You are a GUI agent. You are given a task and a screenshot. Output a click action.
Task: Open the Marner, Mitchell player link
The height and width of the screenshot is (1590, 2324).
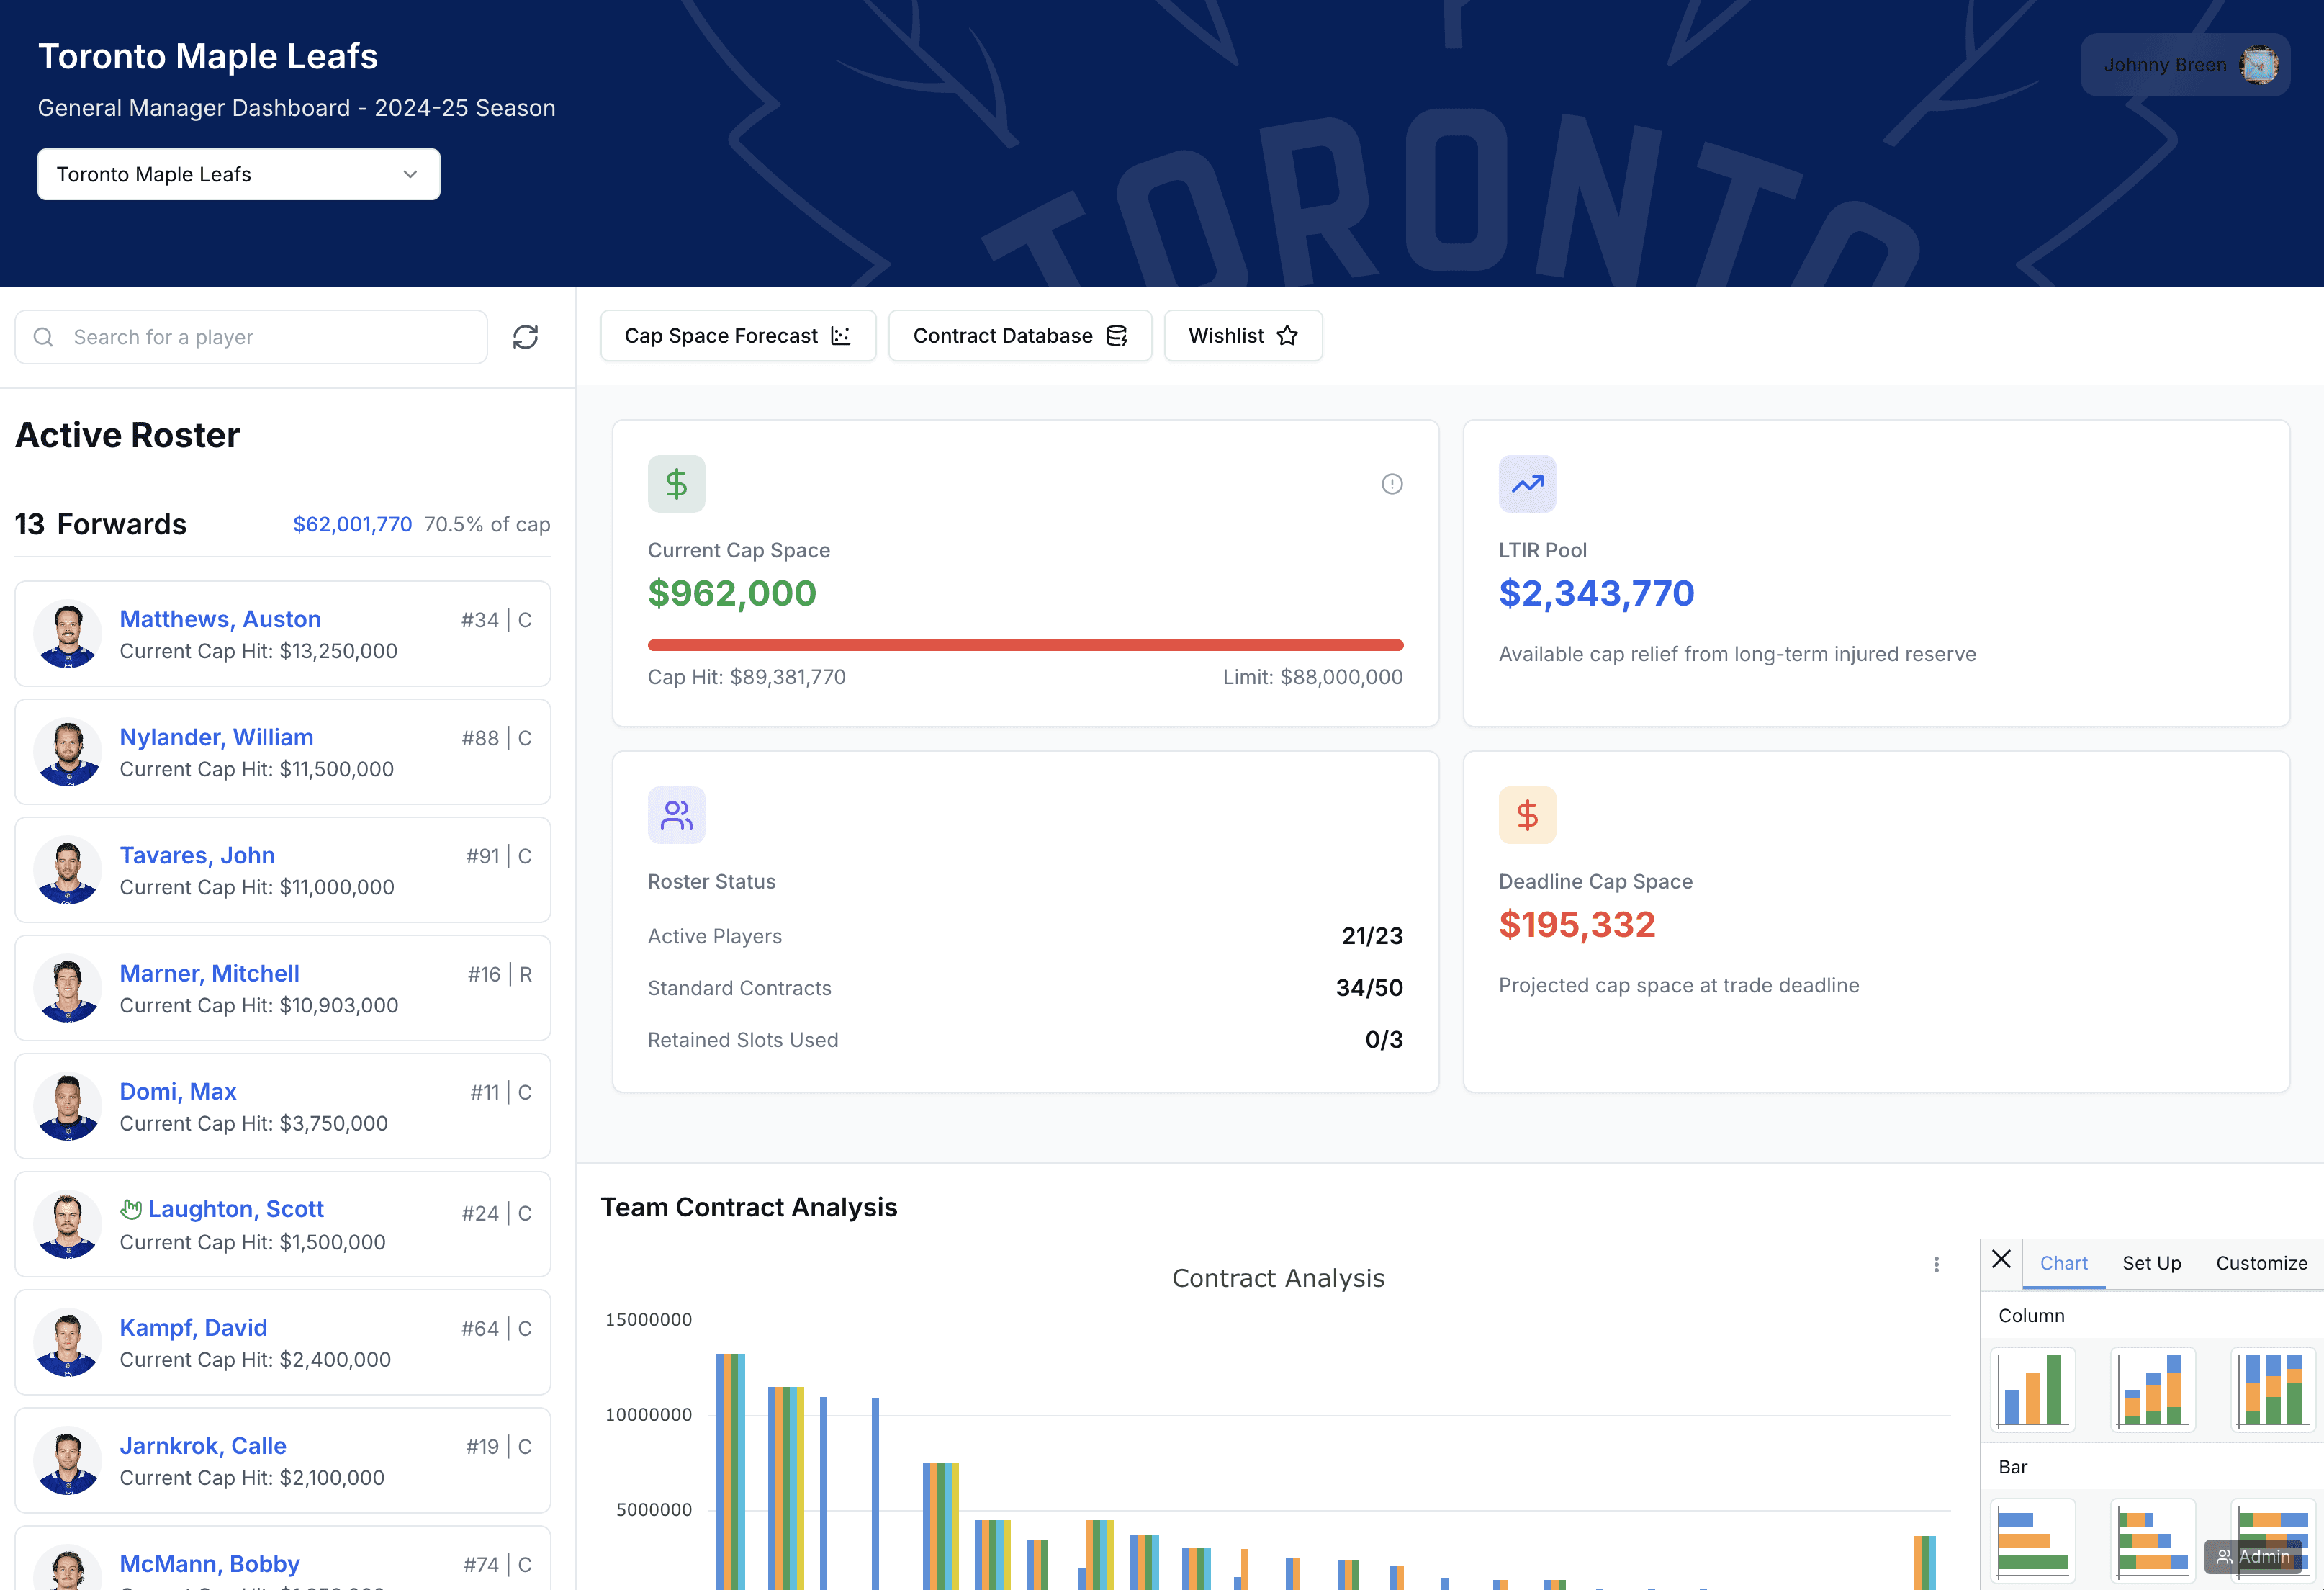point(209,973)
